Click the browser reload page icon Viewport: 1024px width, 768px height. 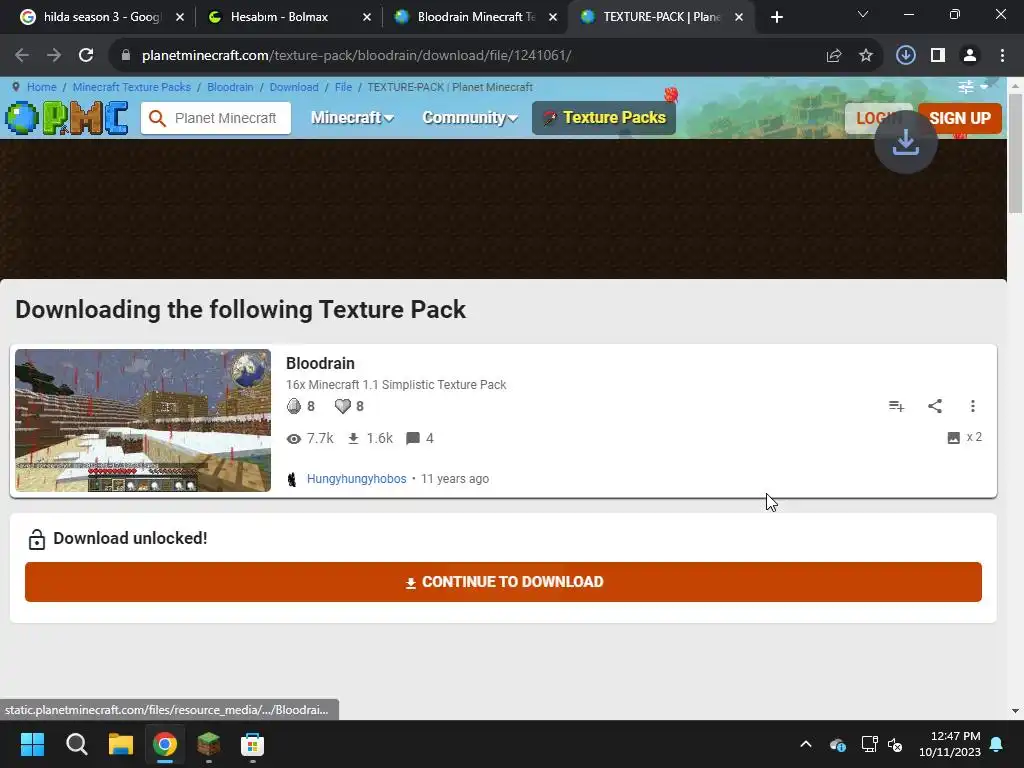[x=86, y=56]
